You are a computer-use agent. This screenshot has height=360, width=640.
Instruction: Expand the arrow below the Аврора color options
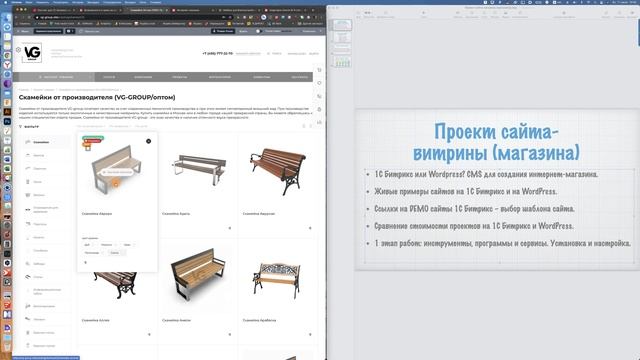[85, 262]
